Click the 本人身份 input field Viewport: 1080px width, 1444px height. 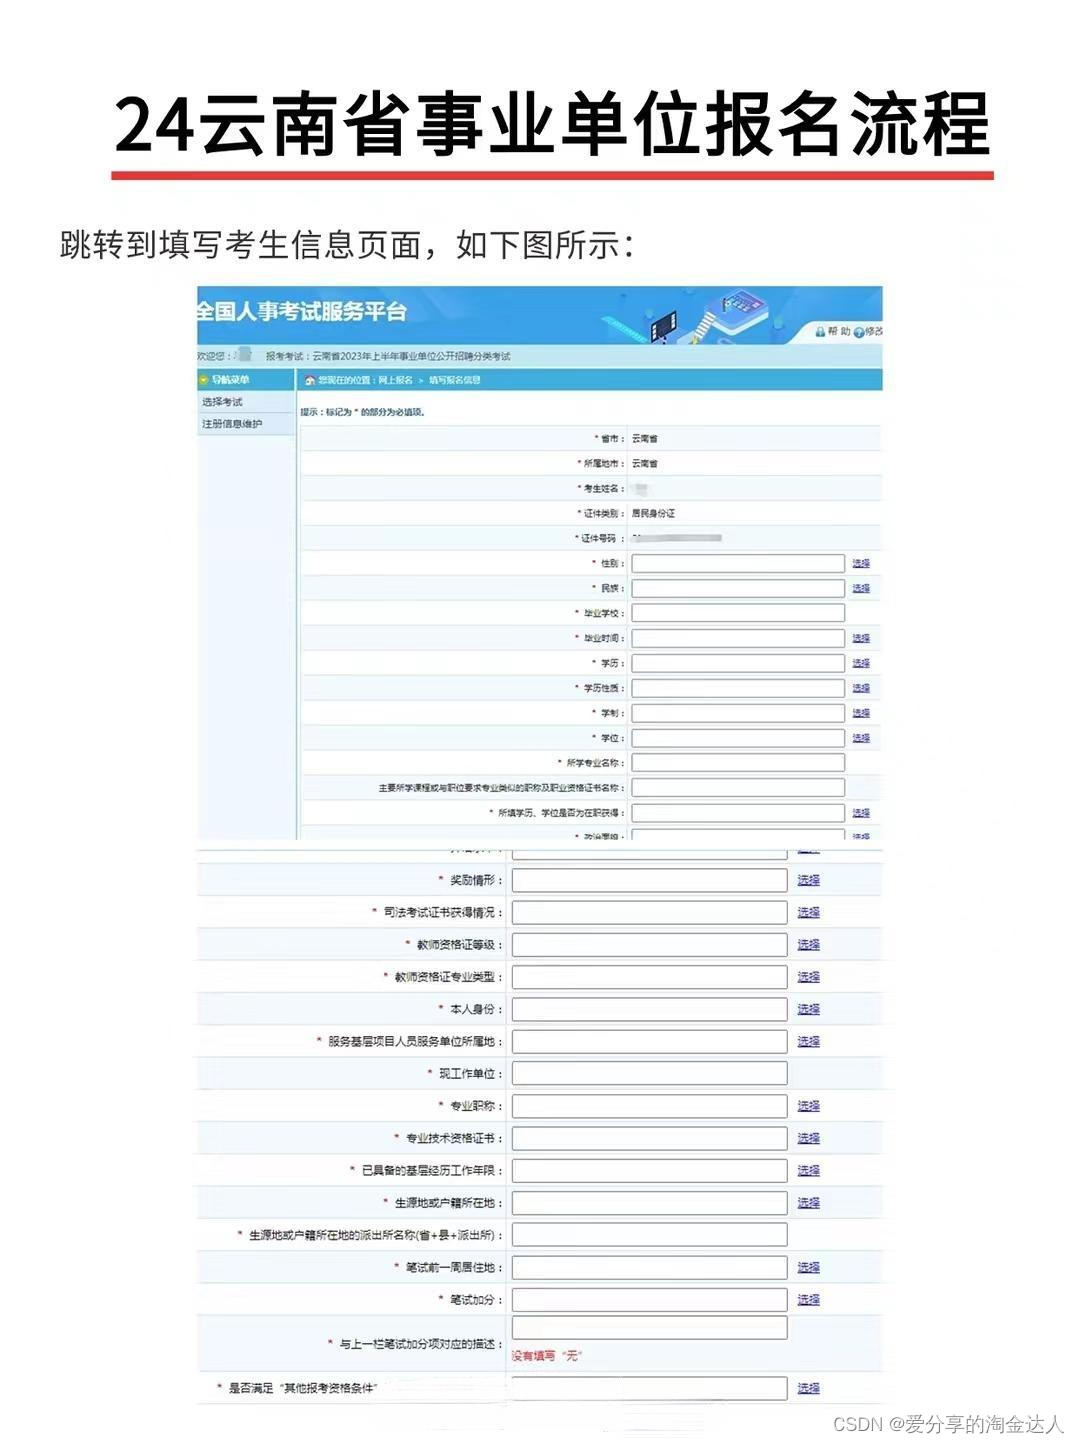[650, 1009]
